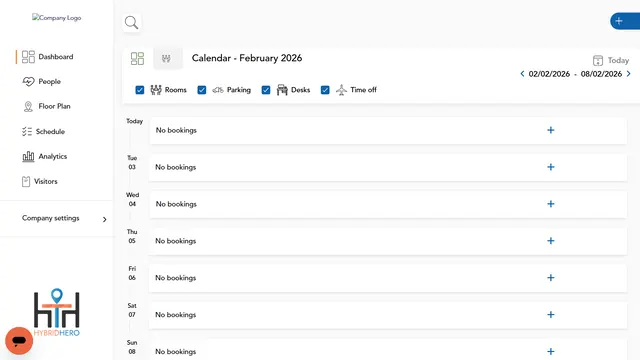This screenshot has width=640, height=360.
Task: Uncheck the Time off filter checkbox
Action: point(325,90)
